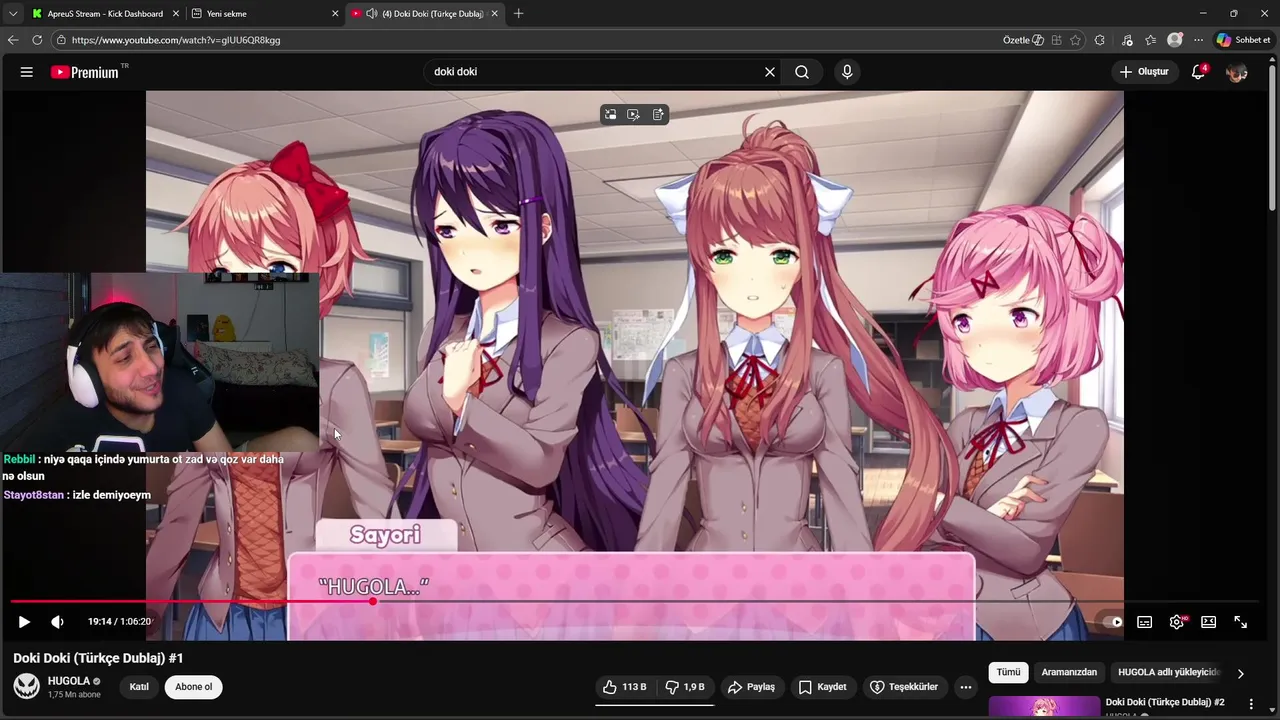Select the Tümü filter chip
The width and height of the screenshot is (1280, 720).
(x=1008, y=673)
